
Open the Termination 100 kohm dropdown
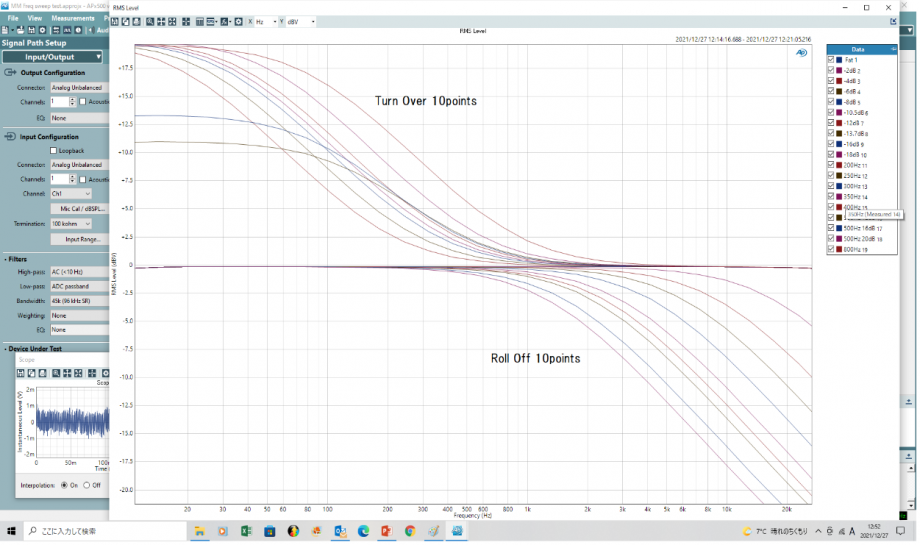click(71, 224)
